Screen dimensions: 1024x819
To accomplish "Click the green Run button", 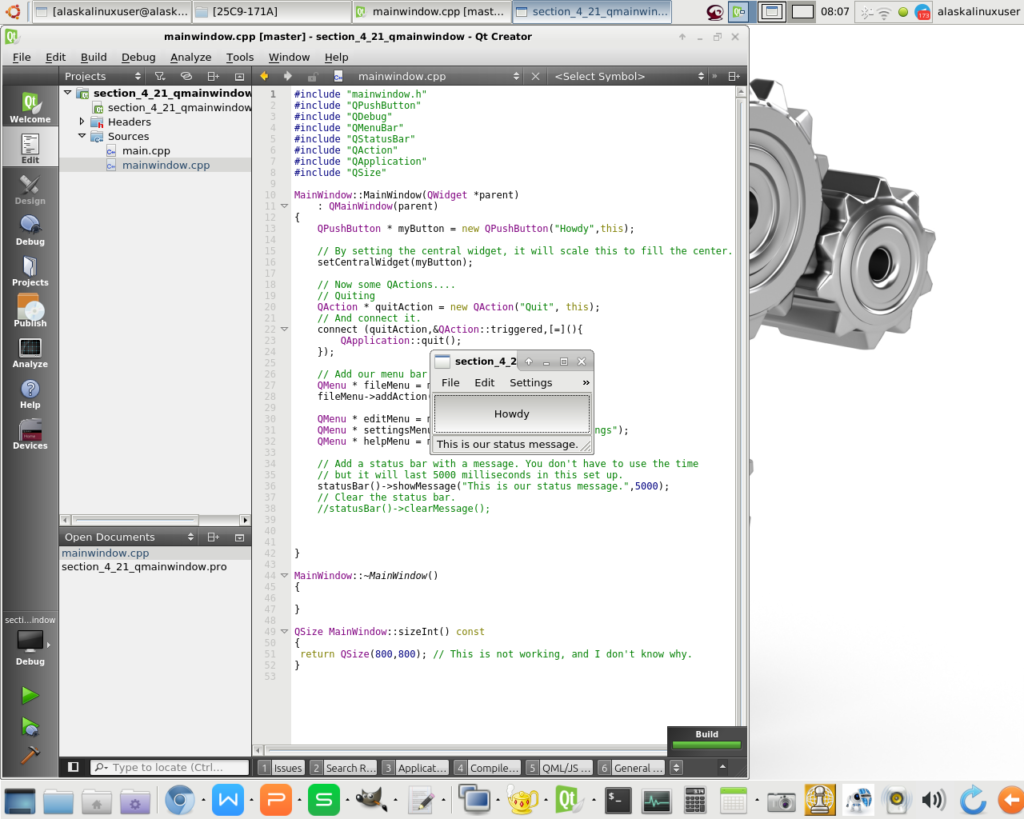I will pos(30,695).
